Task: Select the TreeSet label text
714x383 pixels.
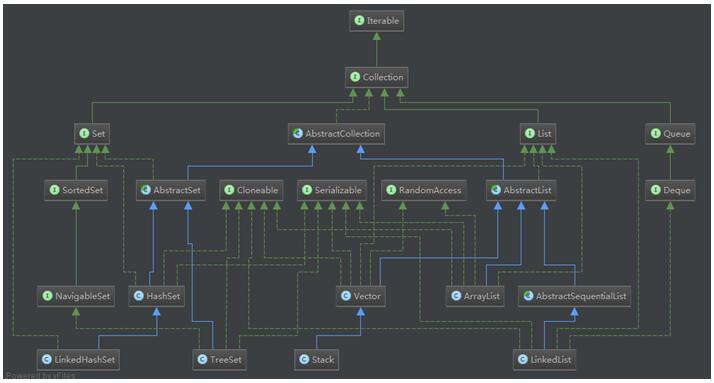Action: coord(226,359)
